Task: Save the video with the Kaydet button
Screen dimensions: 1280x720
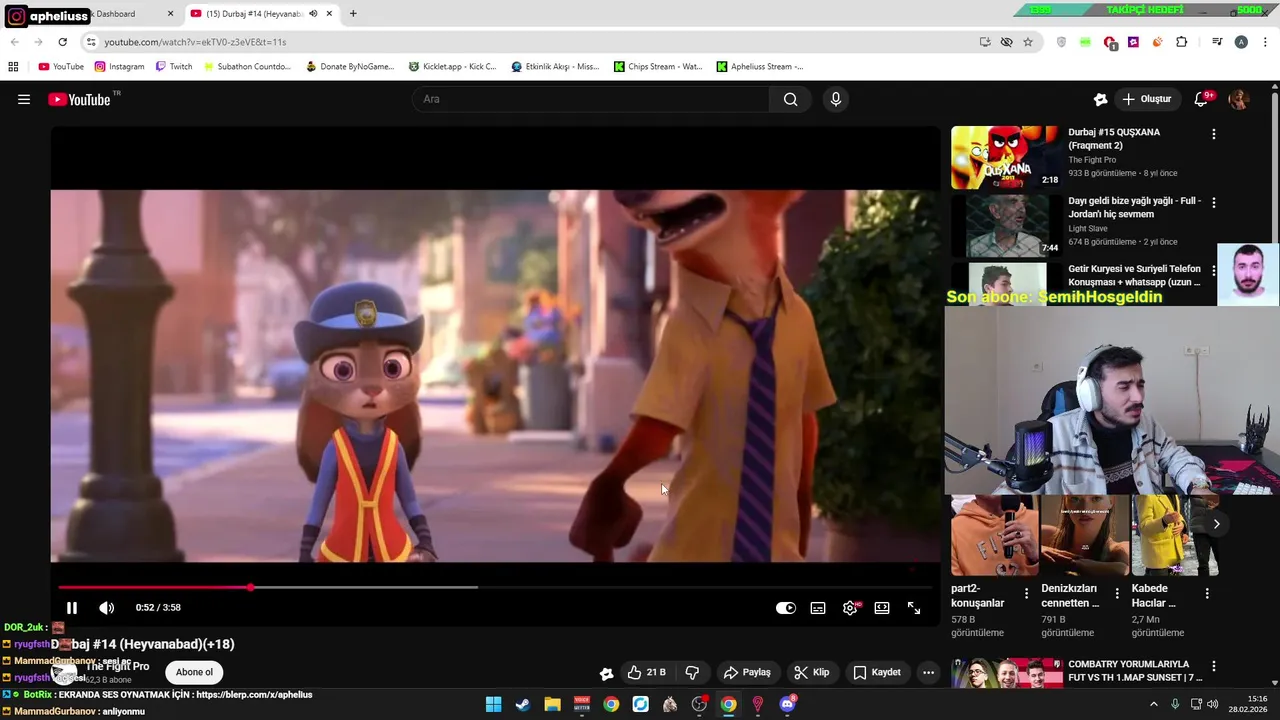Action: 875,672
